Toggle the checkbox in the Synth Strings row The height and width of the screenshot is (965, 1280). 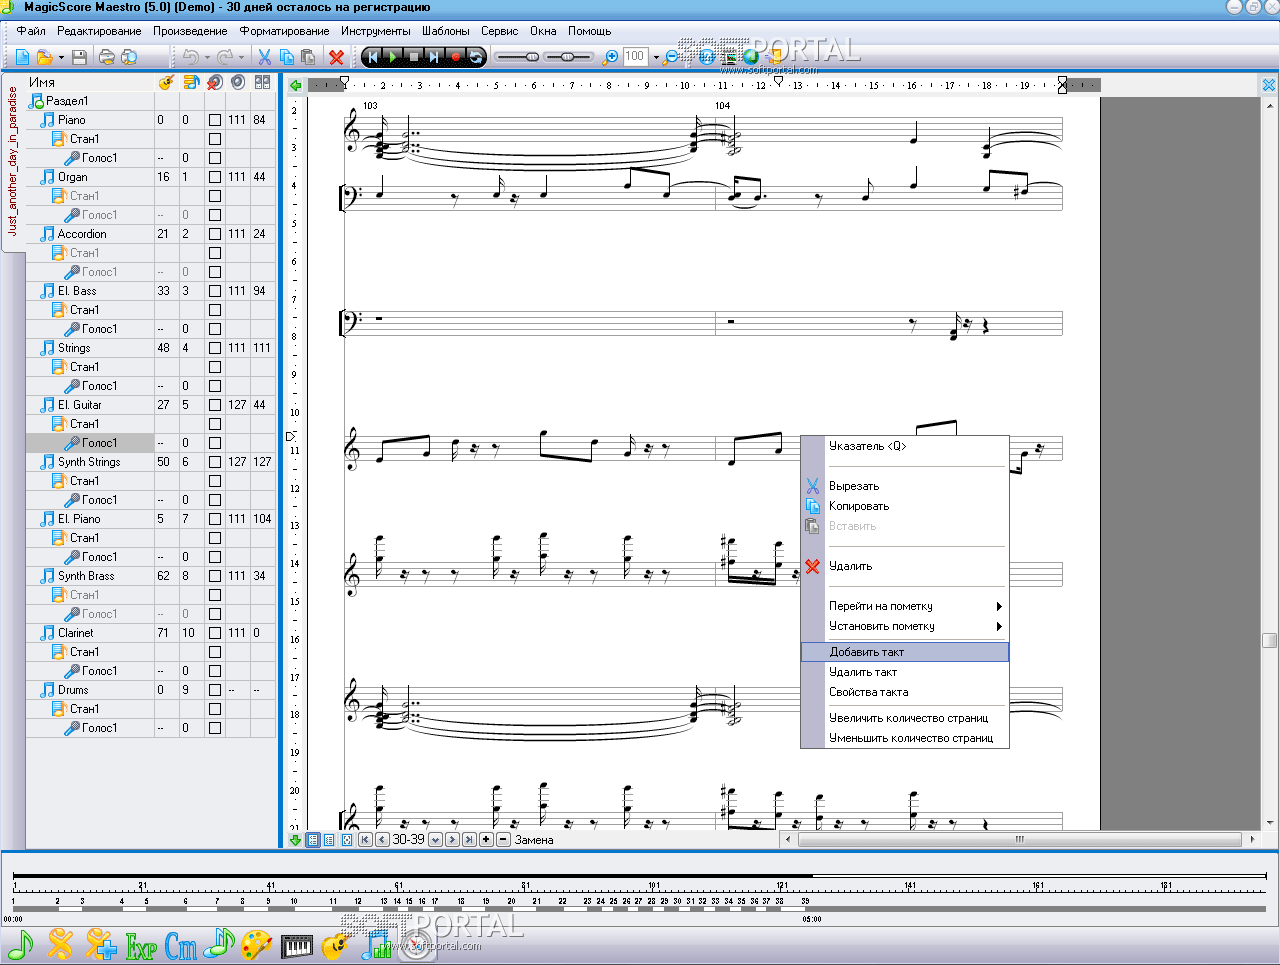pyautogui.click(x=215, y=462)
